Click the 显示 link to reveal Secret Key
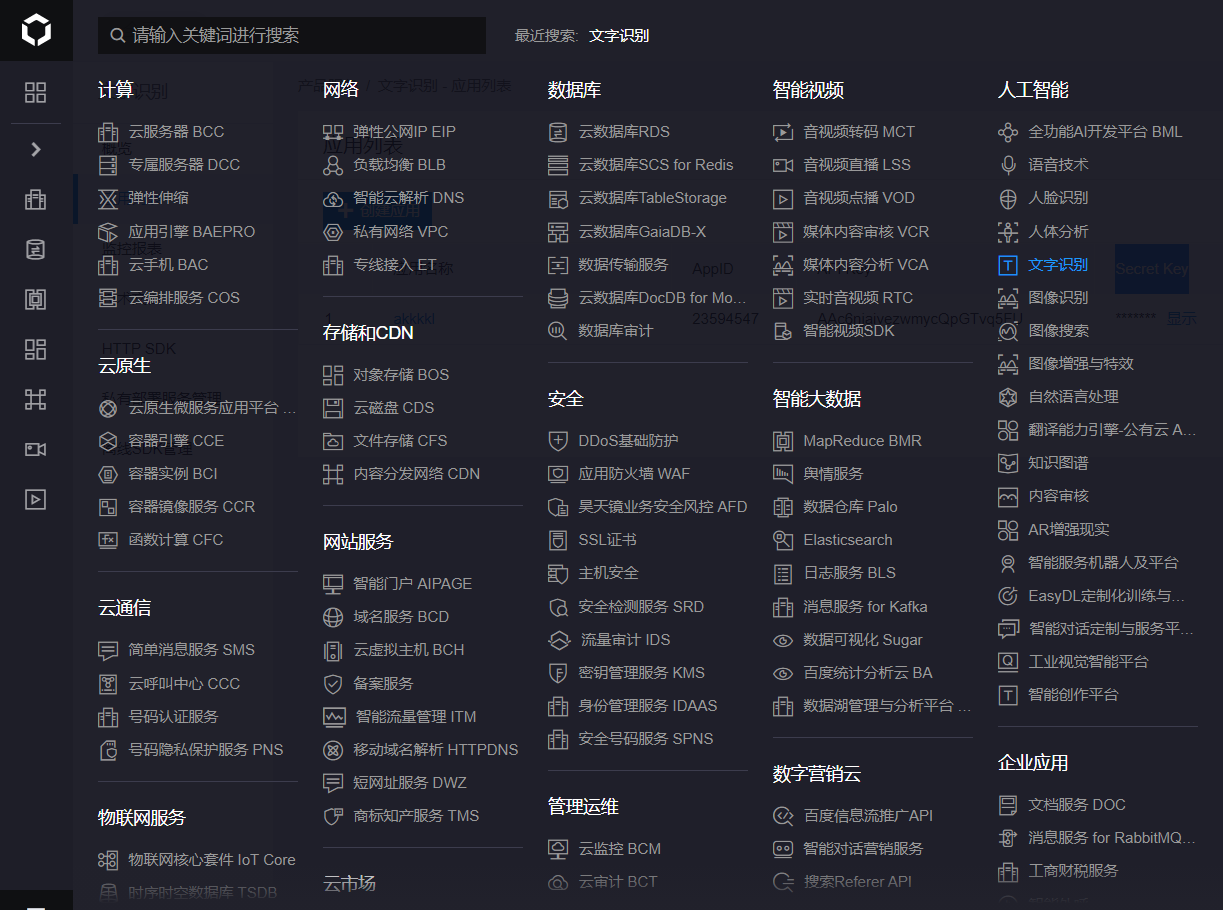 click(x=1181, y=318)
